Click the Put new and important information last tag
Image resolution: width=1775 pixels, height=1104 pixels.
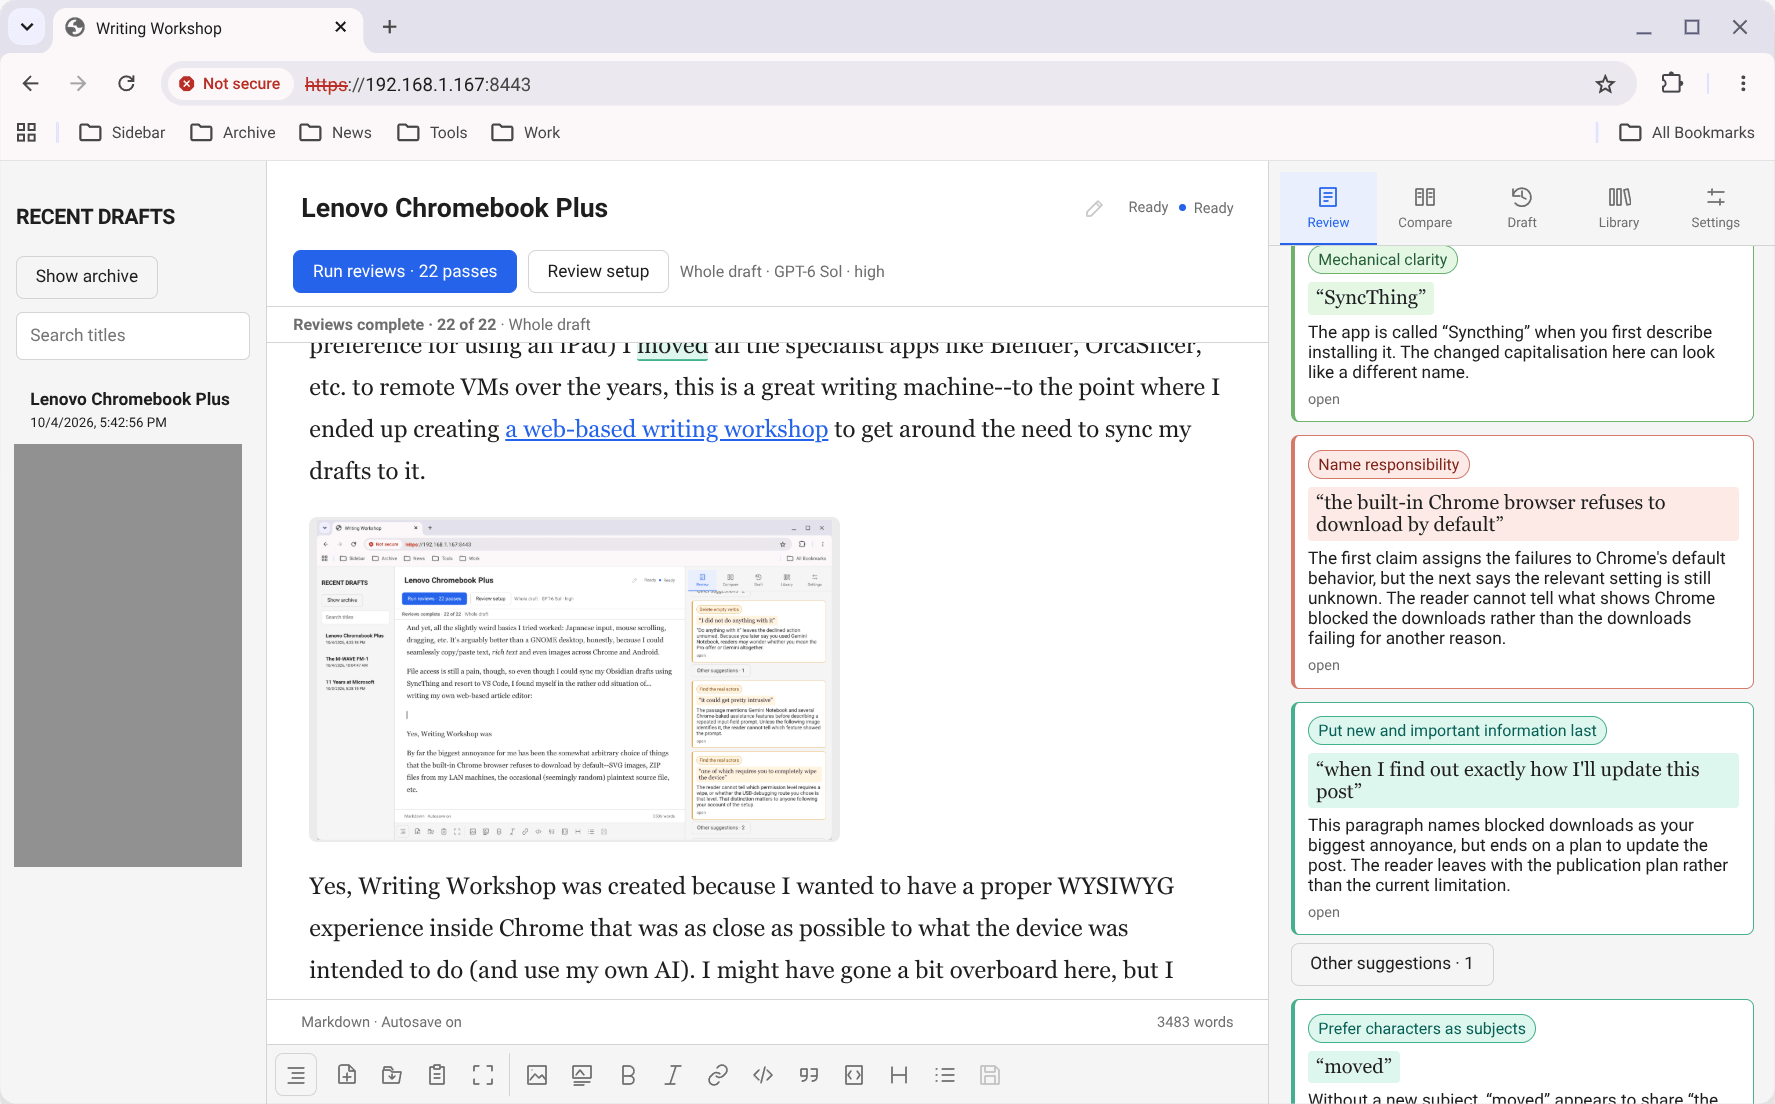click(1457, 731)
